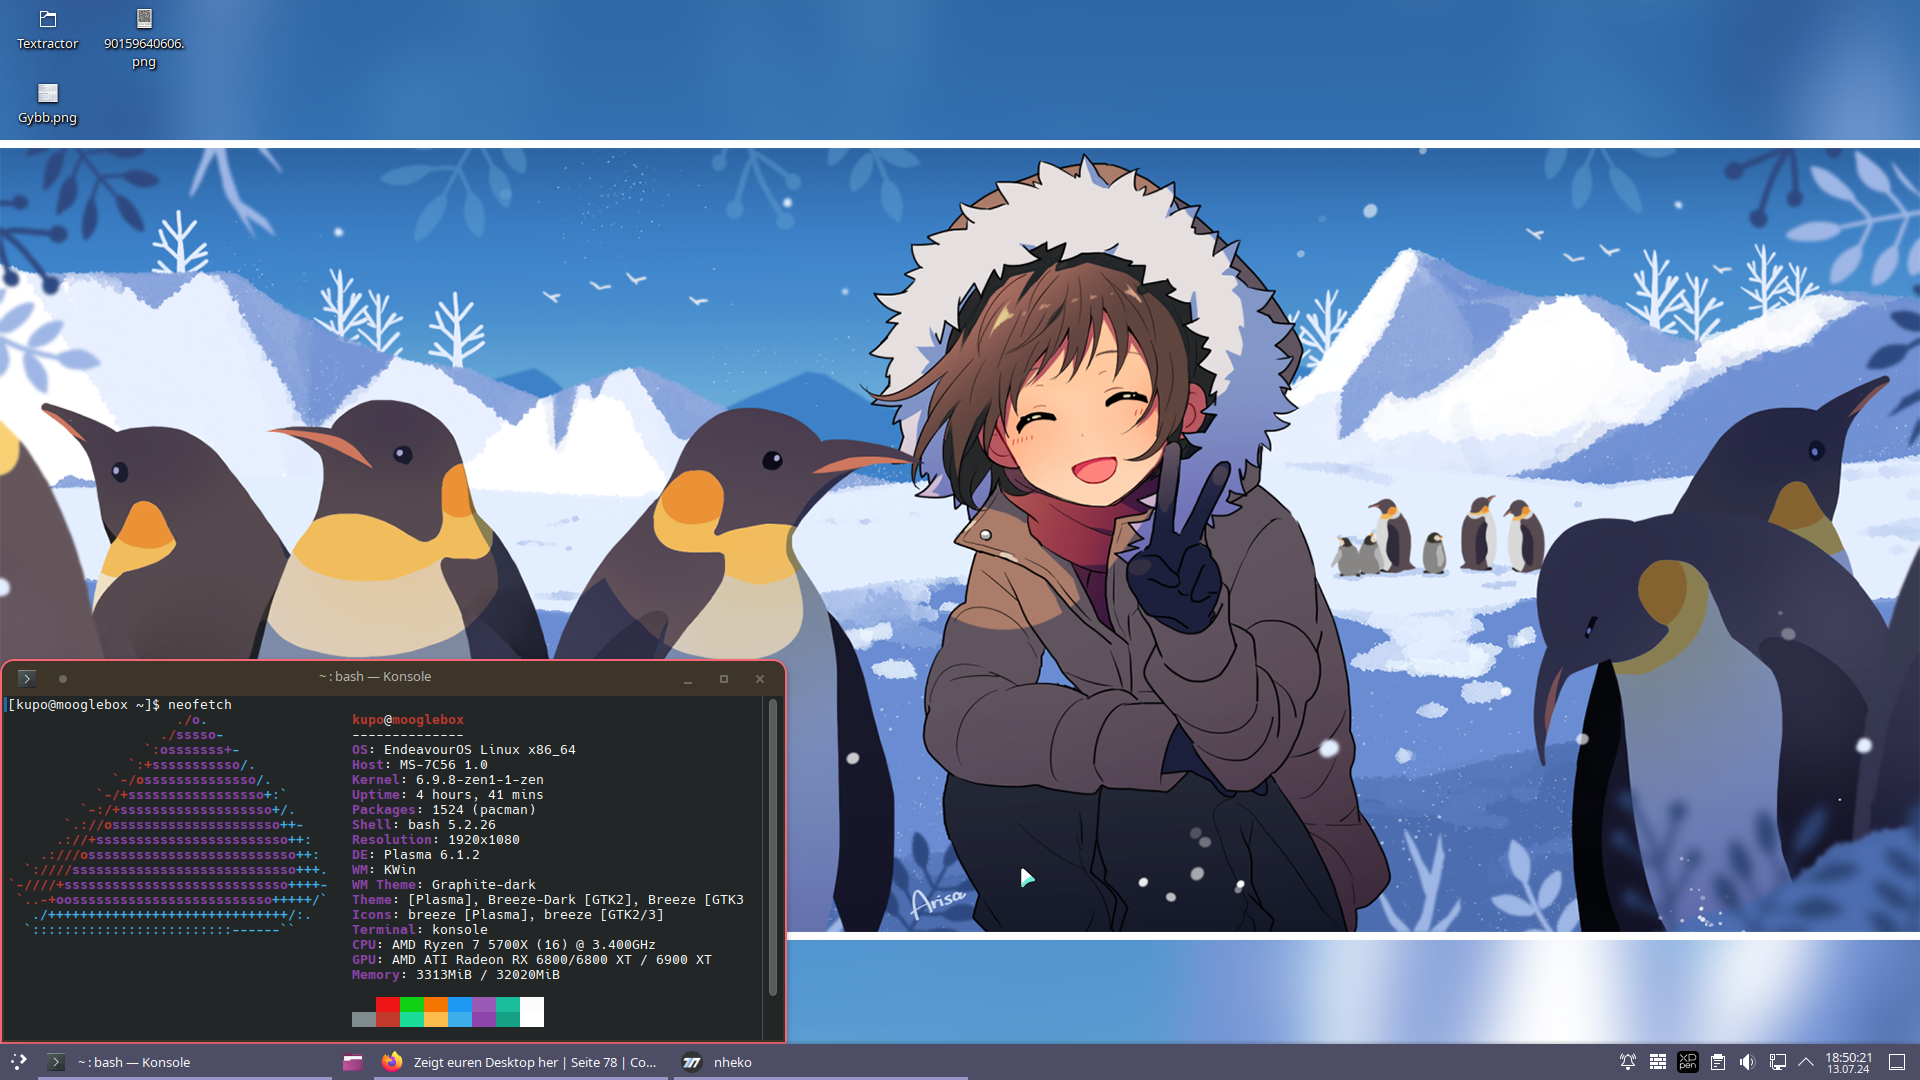Open the clock and calendar
The height and width of the screenshot is (1080, 1920).
1849,1062
